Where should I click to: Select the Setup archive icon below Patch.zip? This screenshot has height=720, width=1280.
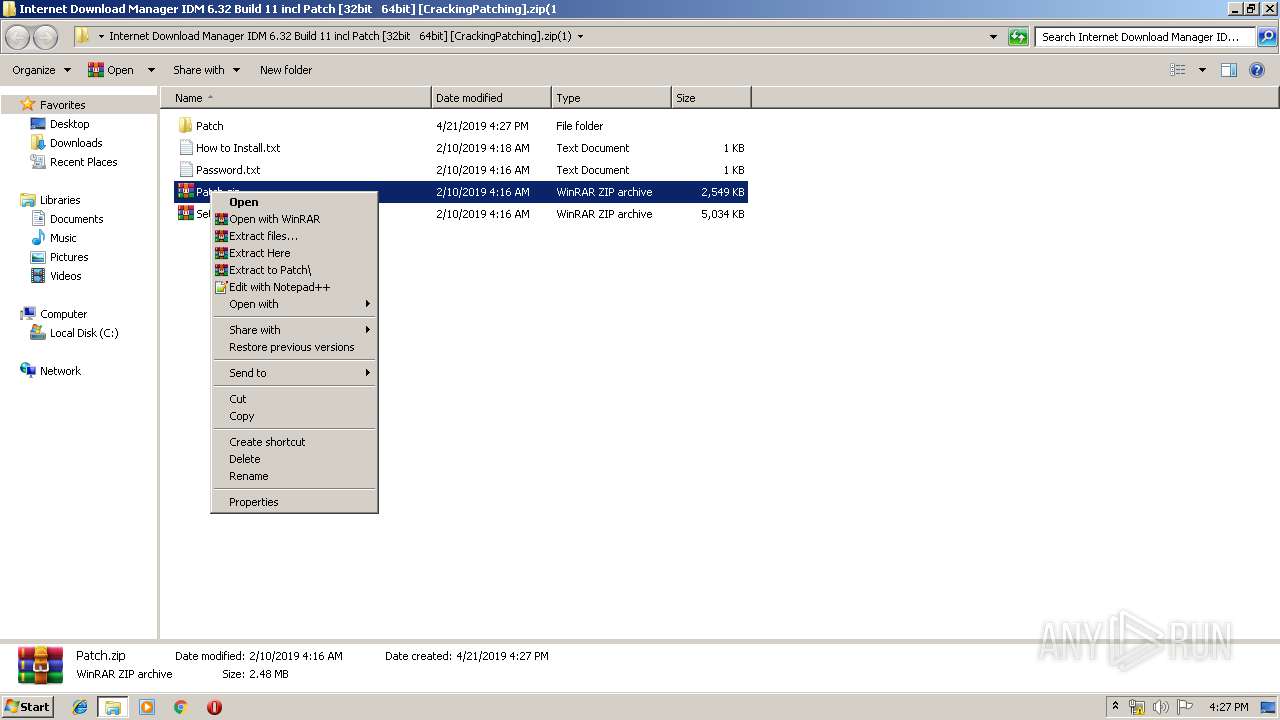point(185,214)
